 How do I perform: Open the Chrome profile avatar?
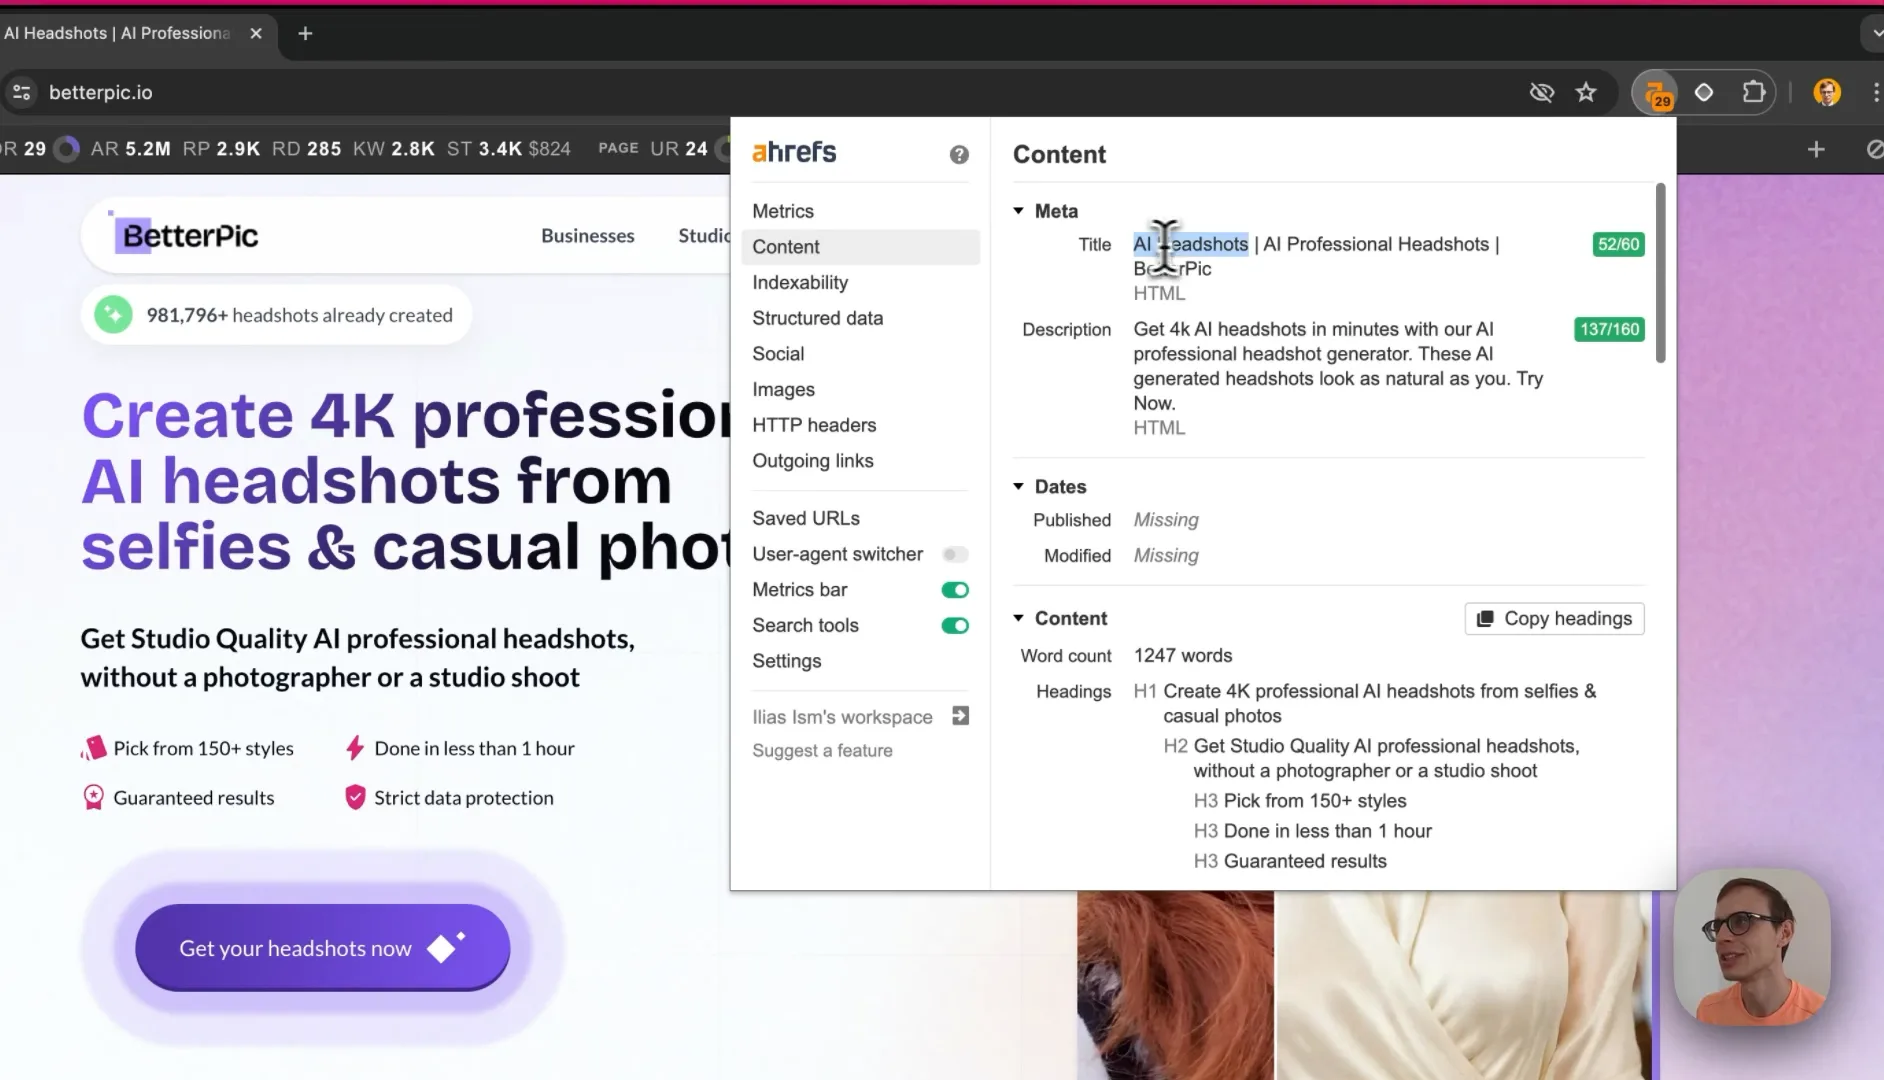point(1827,93)
